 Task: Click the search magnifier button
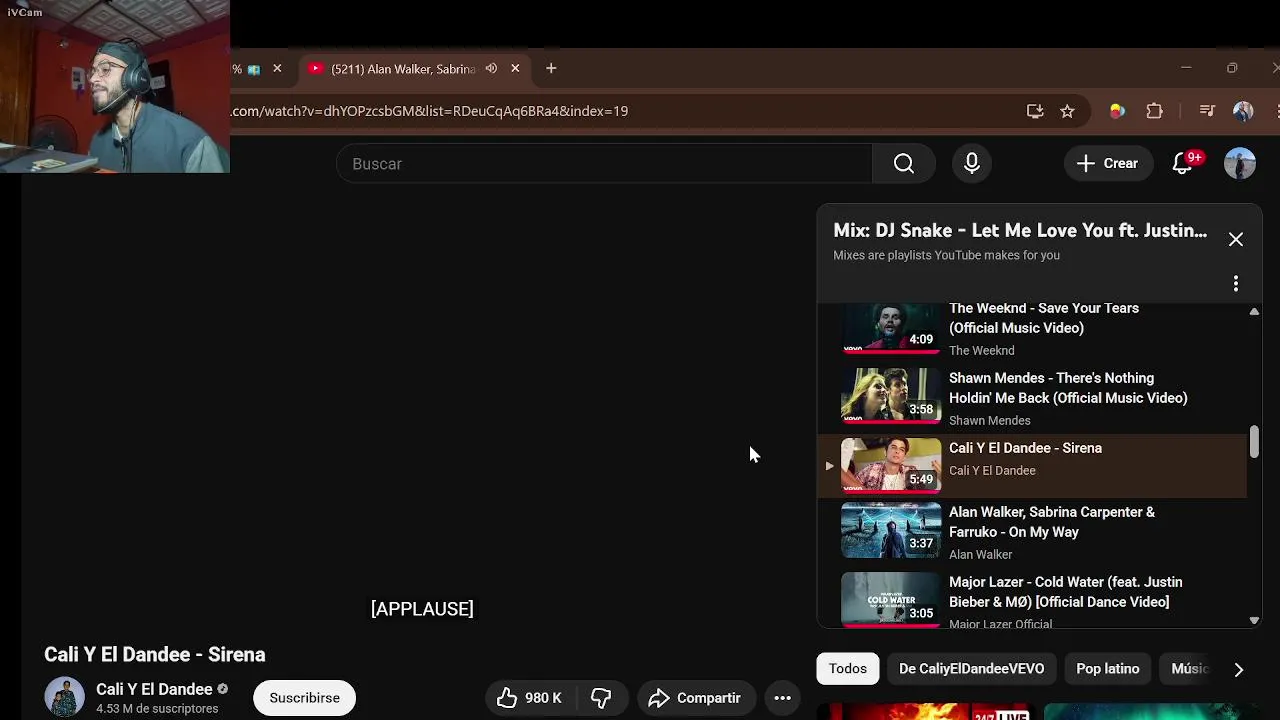[904, 164]
